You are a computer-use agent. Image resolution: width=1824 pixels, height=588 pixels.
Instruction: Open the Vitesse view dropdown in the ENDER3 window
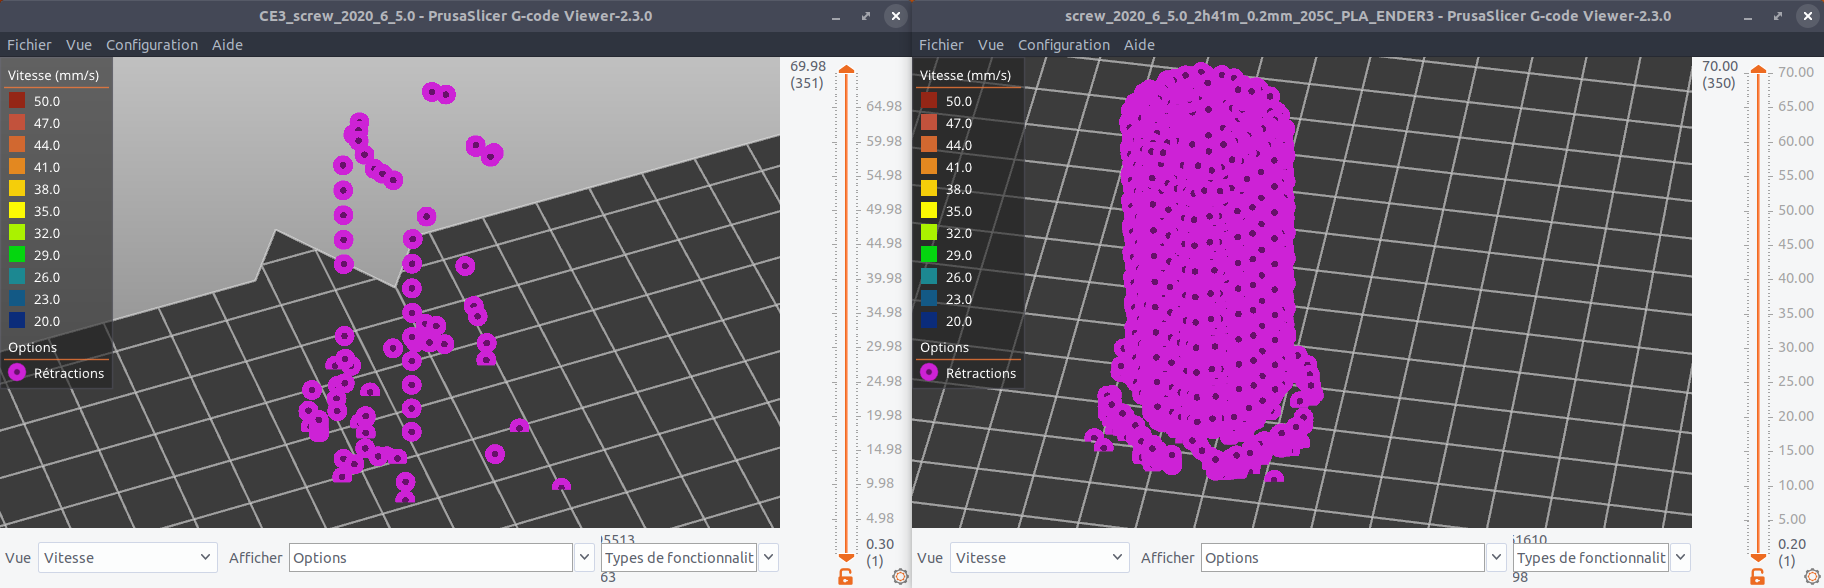tap(1040, 558)
